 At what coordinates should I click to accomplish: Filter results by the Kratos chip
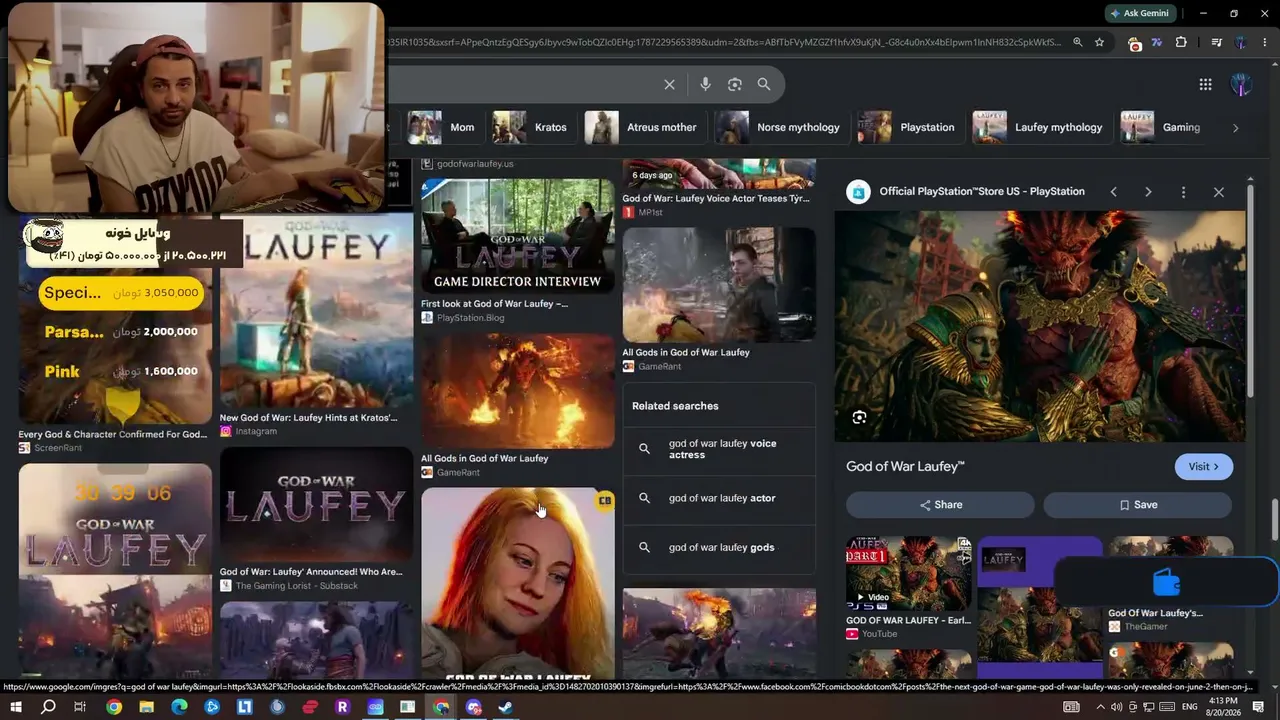[x=530, y=128]
